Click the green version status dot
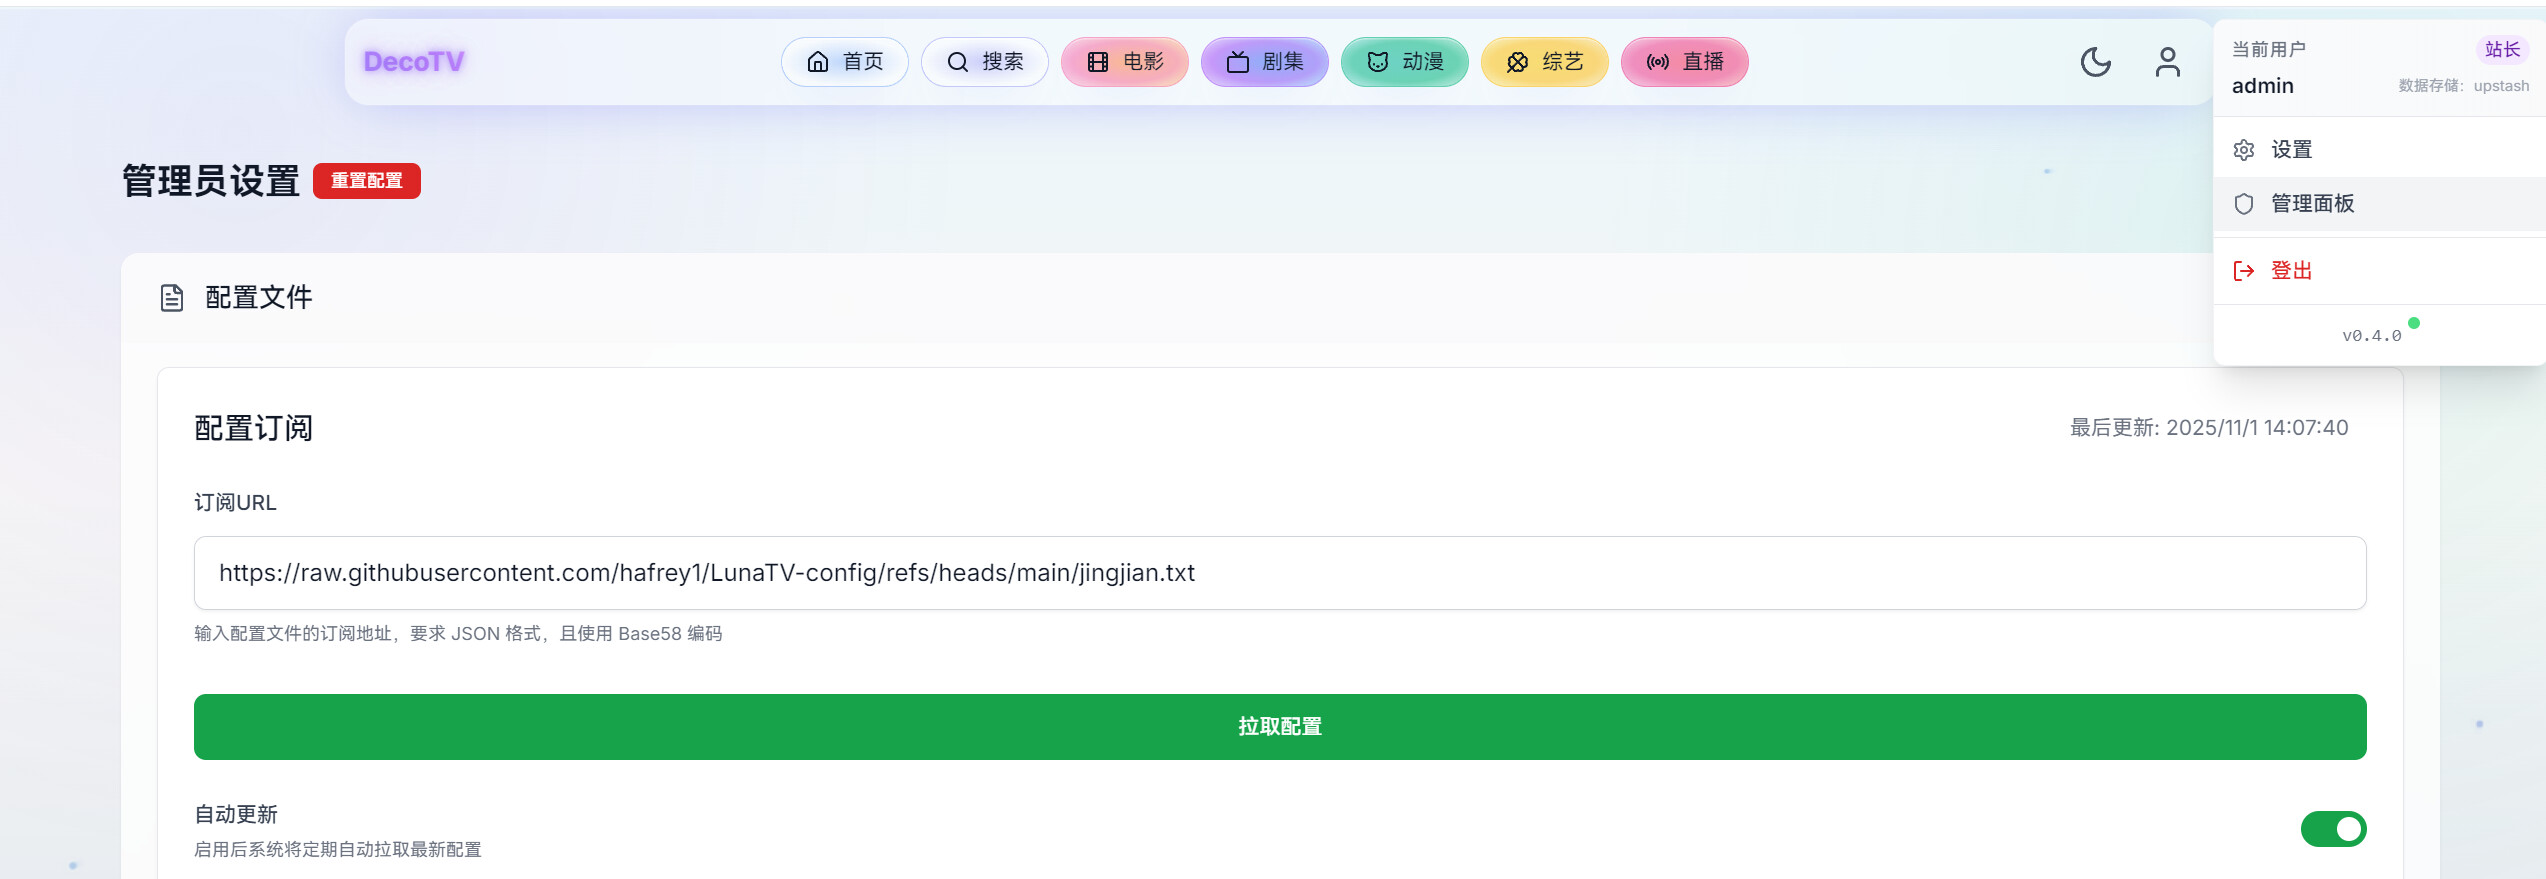The width and height of the screenshot is (2546, 879). click(x=2414, y=323)
